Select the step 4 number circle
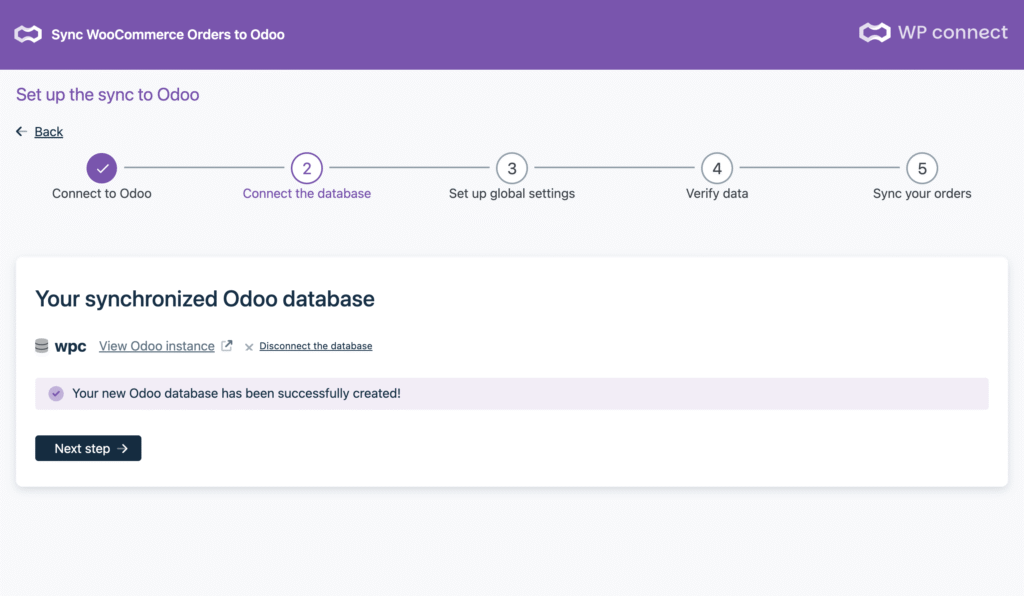This screenshot has width=1024, height=596. (x=717, y=168)
